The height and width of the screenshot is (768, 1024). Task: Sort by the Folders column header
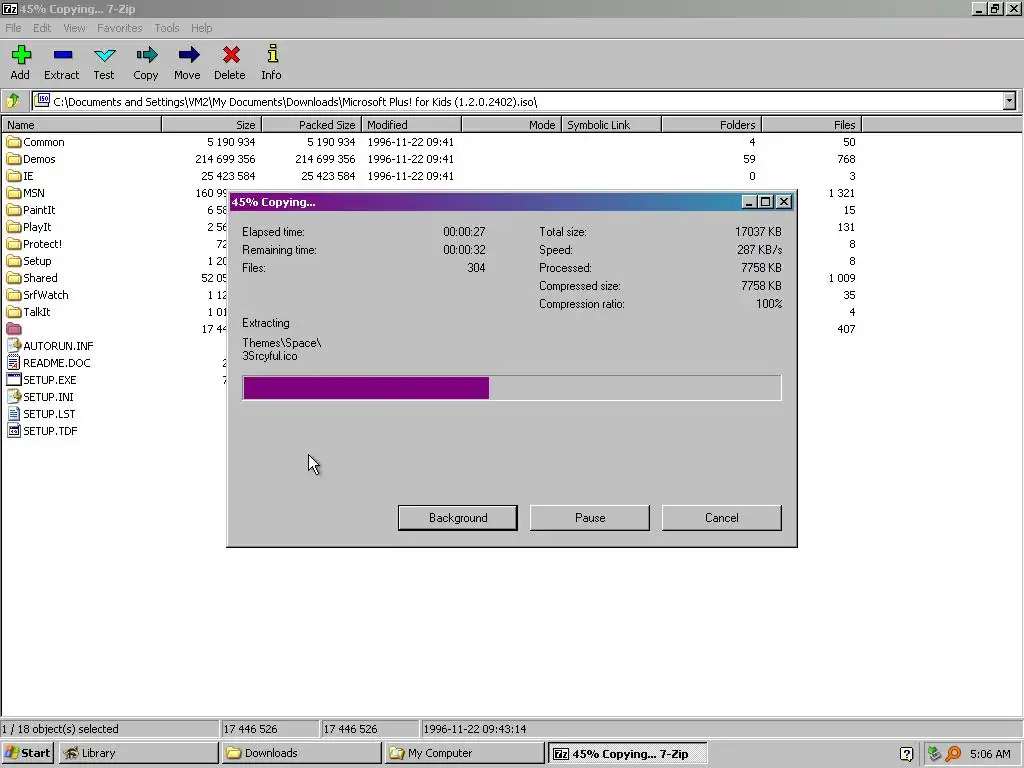tap(711, 125)
